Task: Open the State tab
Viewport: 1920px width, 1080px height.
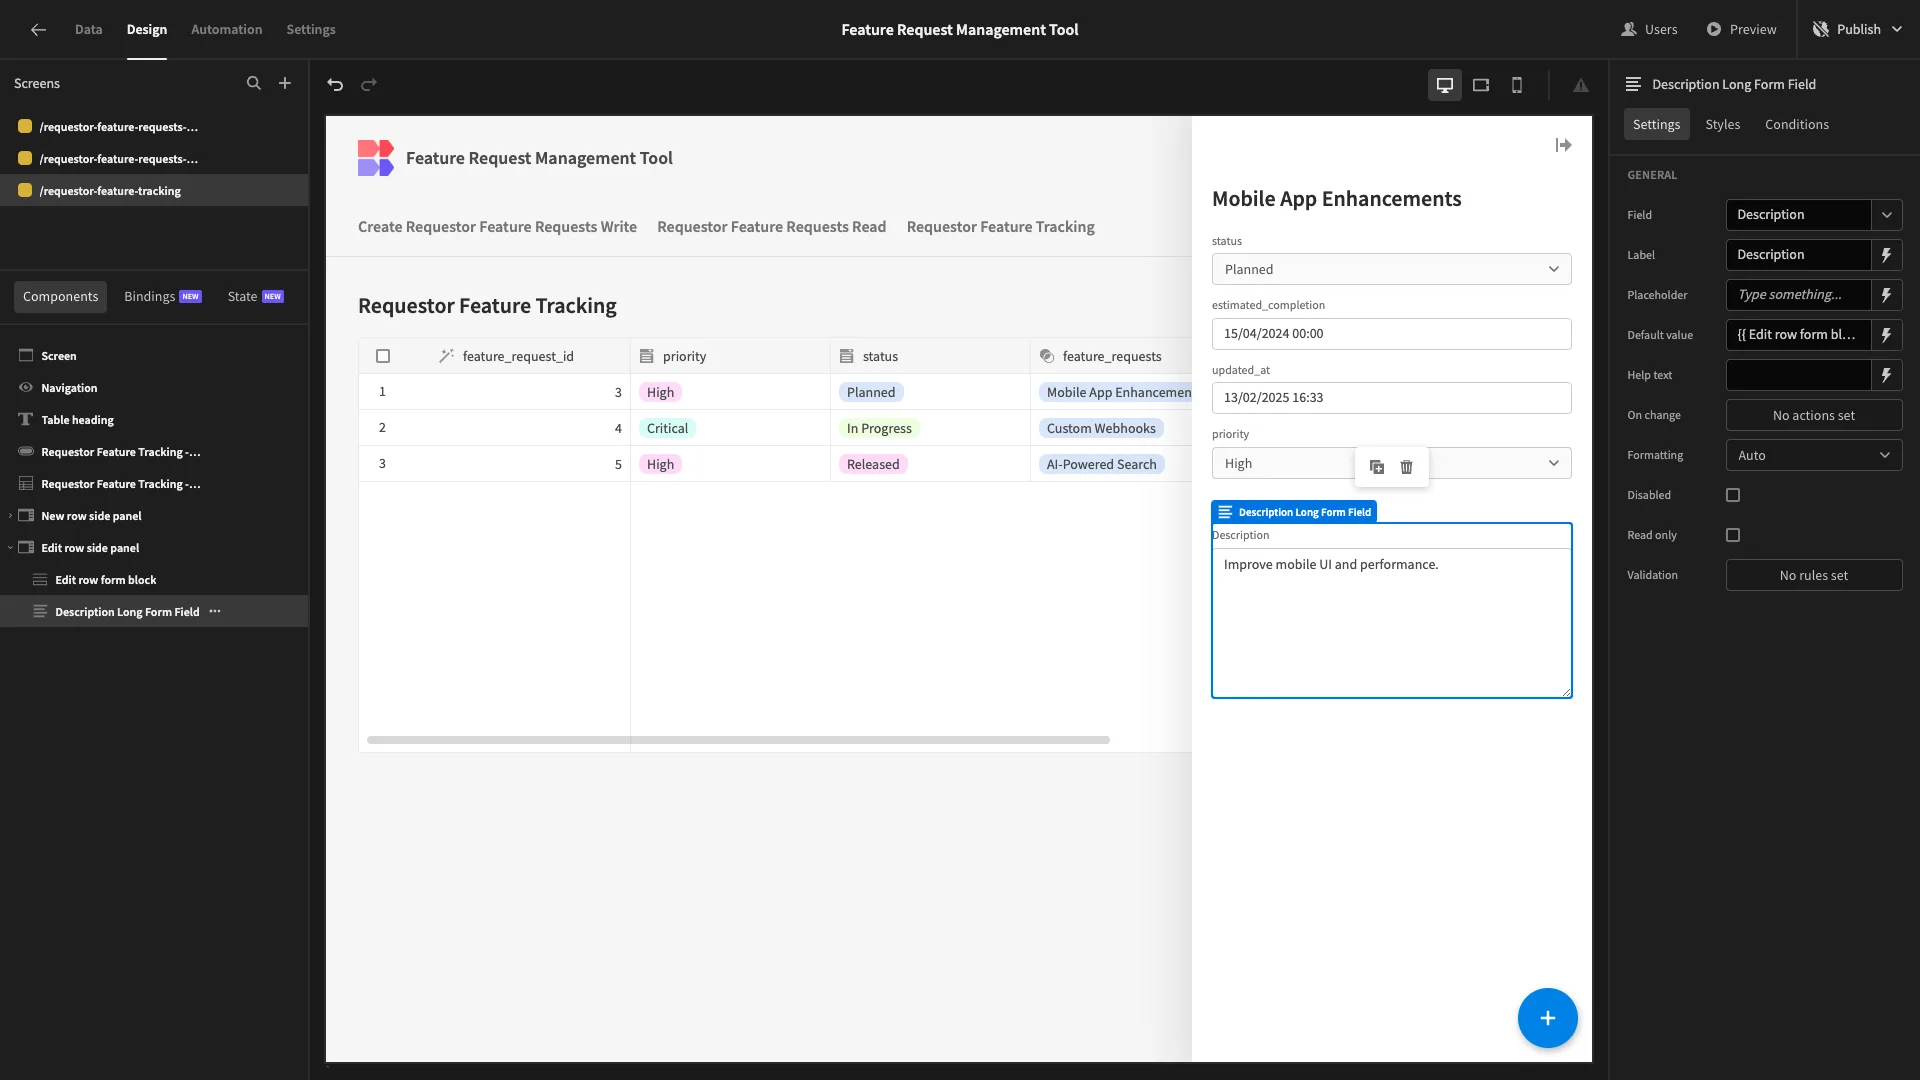Action: click(x=255, y=297)
